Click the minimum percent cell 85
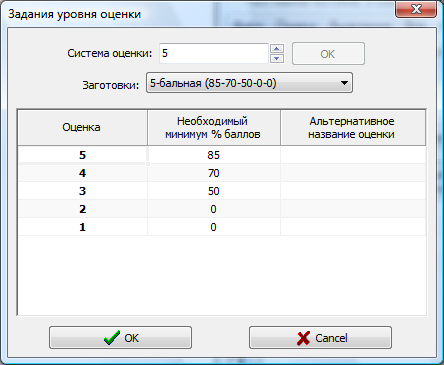This screenshot has width=444, height=365. pos(214,155)
